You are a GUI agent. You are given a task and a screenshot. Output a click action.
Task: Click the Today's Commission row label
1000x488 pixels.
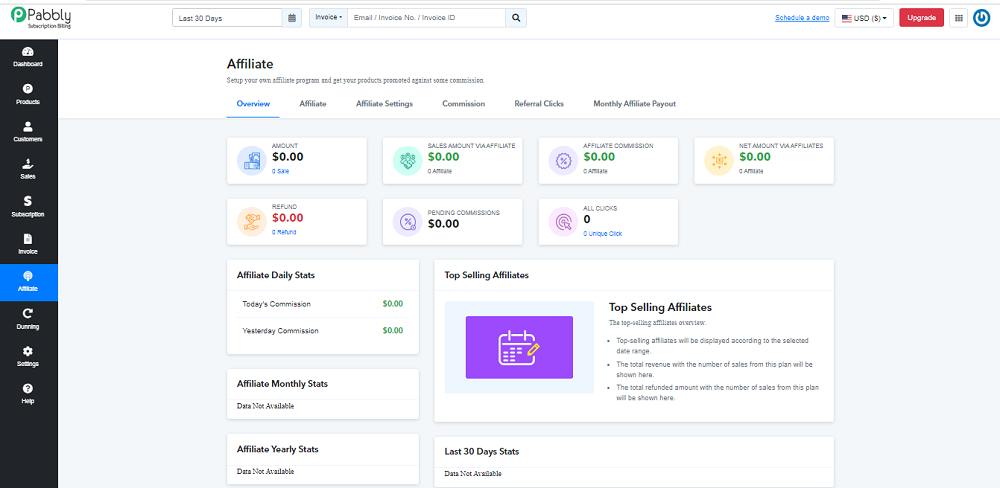point(277,304)
